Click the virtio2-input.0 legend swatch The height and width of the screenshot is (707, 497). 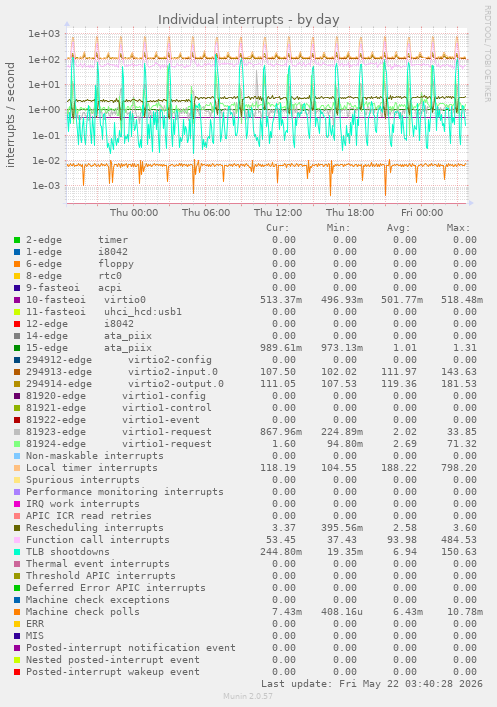[x=17, y=372]
